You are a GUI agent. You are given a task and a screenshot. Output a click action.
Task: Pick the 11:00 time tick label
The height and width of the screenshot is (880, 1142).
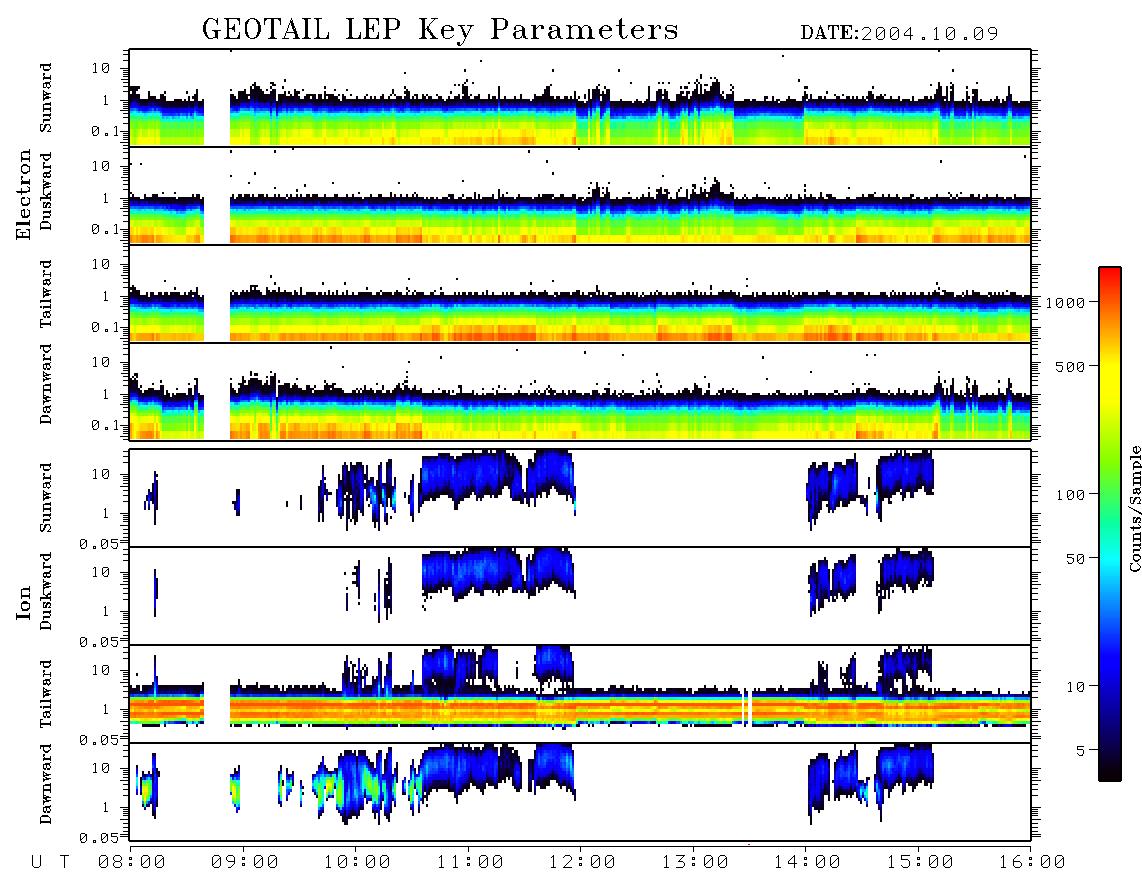(x=470, y=862)
